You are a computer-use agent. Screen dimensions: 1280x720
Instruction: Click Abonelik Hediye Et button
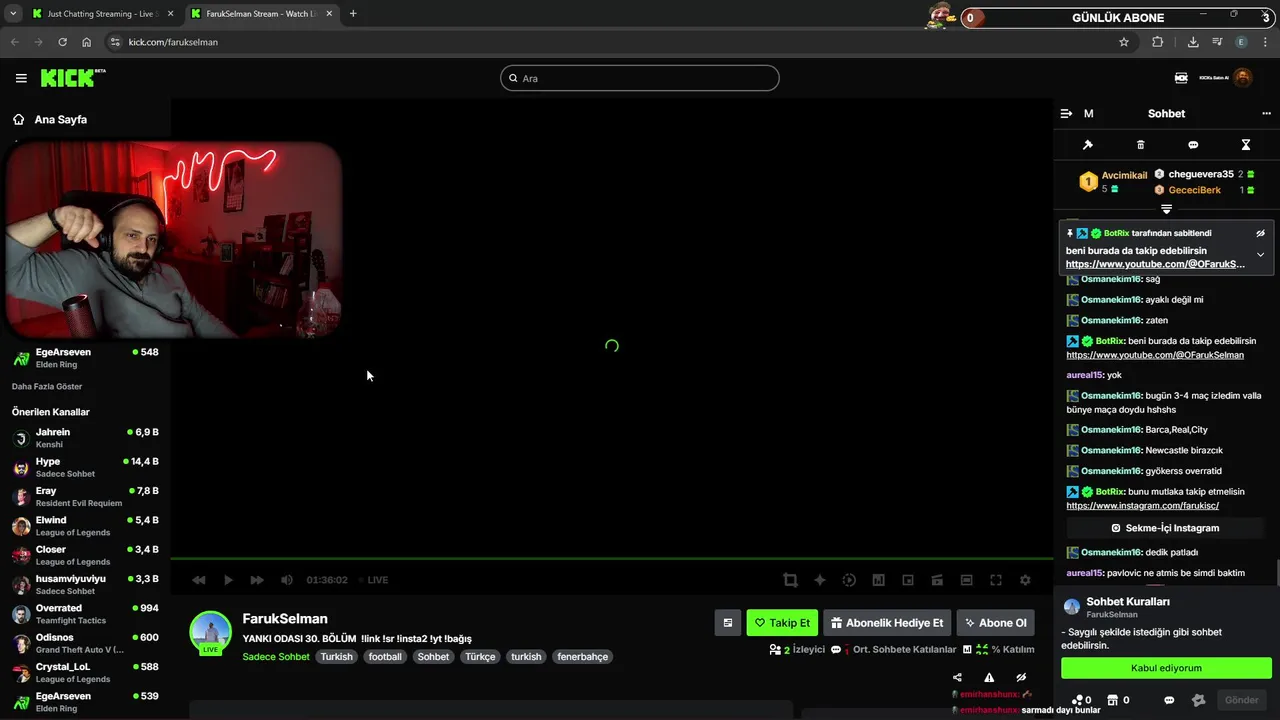pos(887,623)
